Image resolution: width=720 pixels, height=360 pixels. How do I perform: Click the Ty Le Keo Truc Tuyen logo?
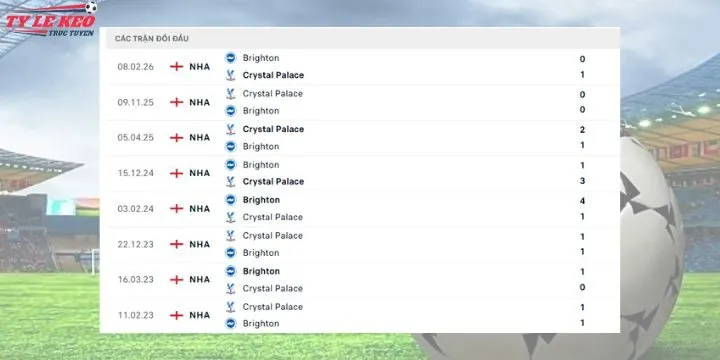point(51,20)
